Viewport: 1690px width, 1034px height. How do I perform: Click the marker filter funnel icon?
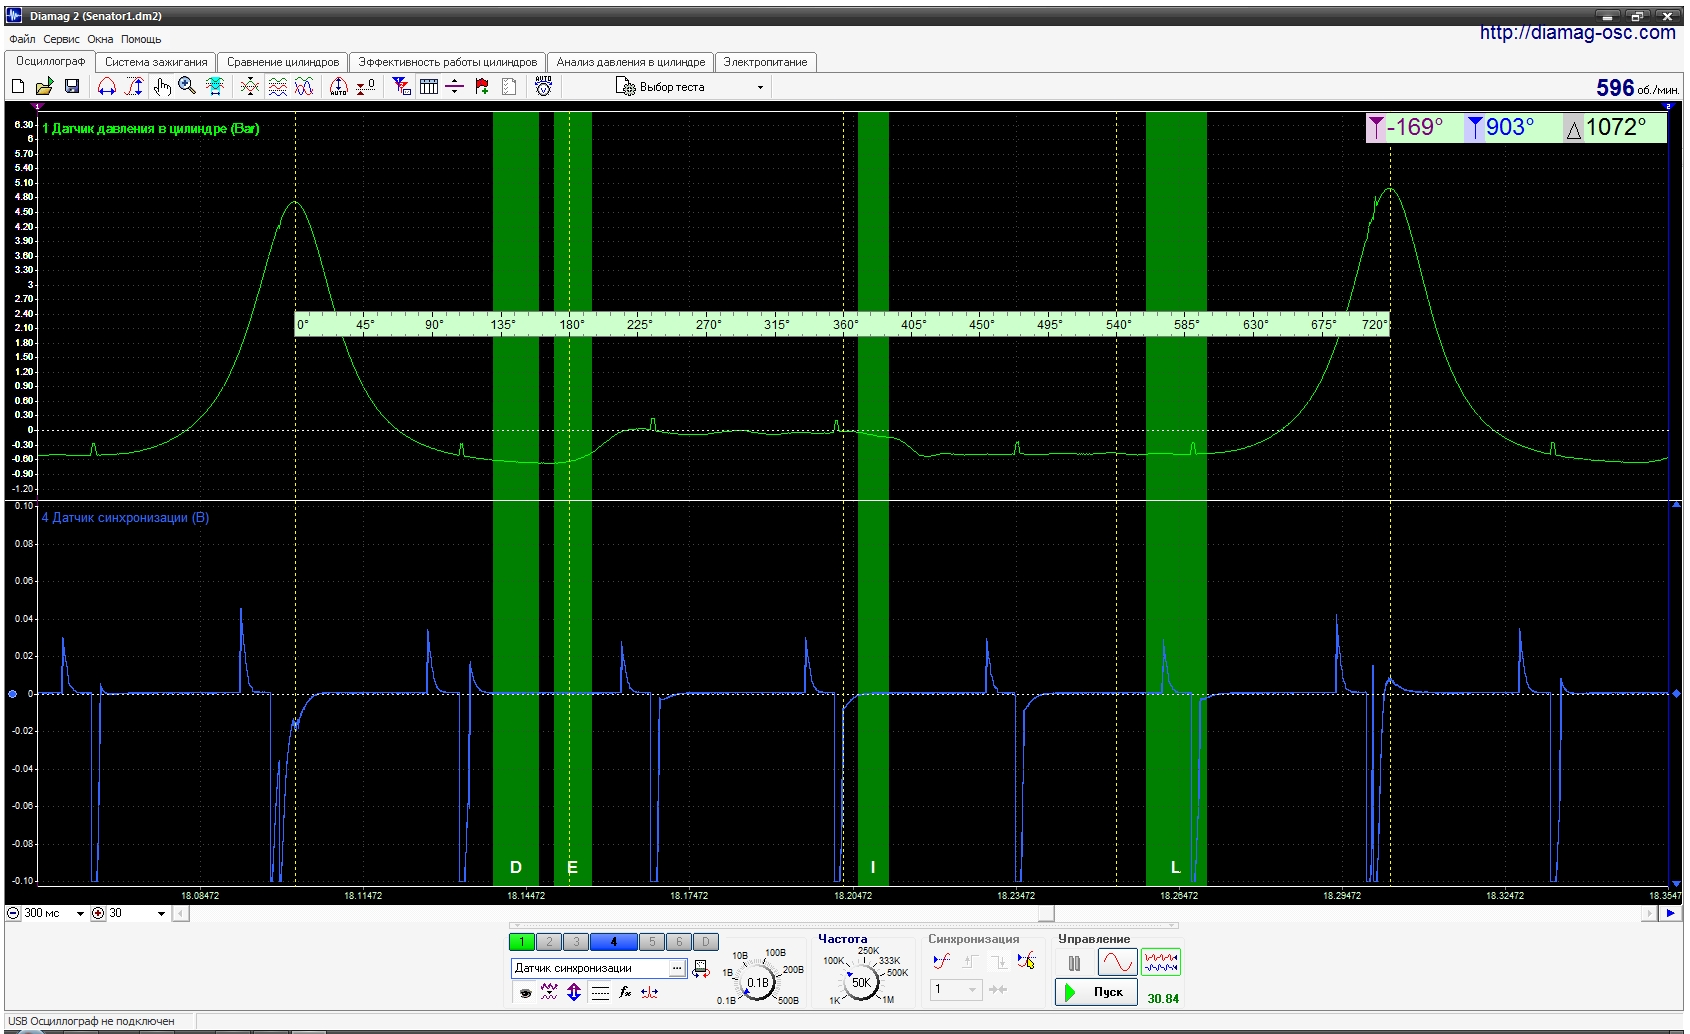point(401,87)
